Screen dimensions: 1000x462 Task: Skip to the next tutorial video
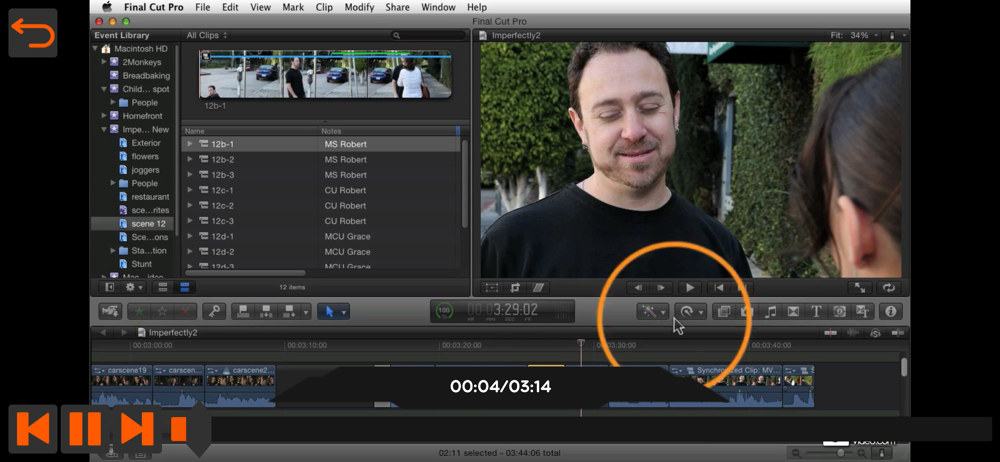136,428
